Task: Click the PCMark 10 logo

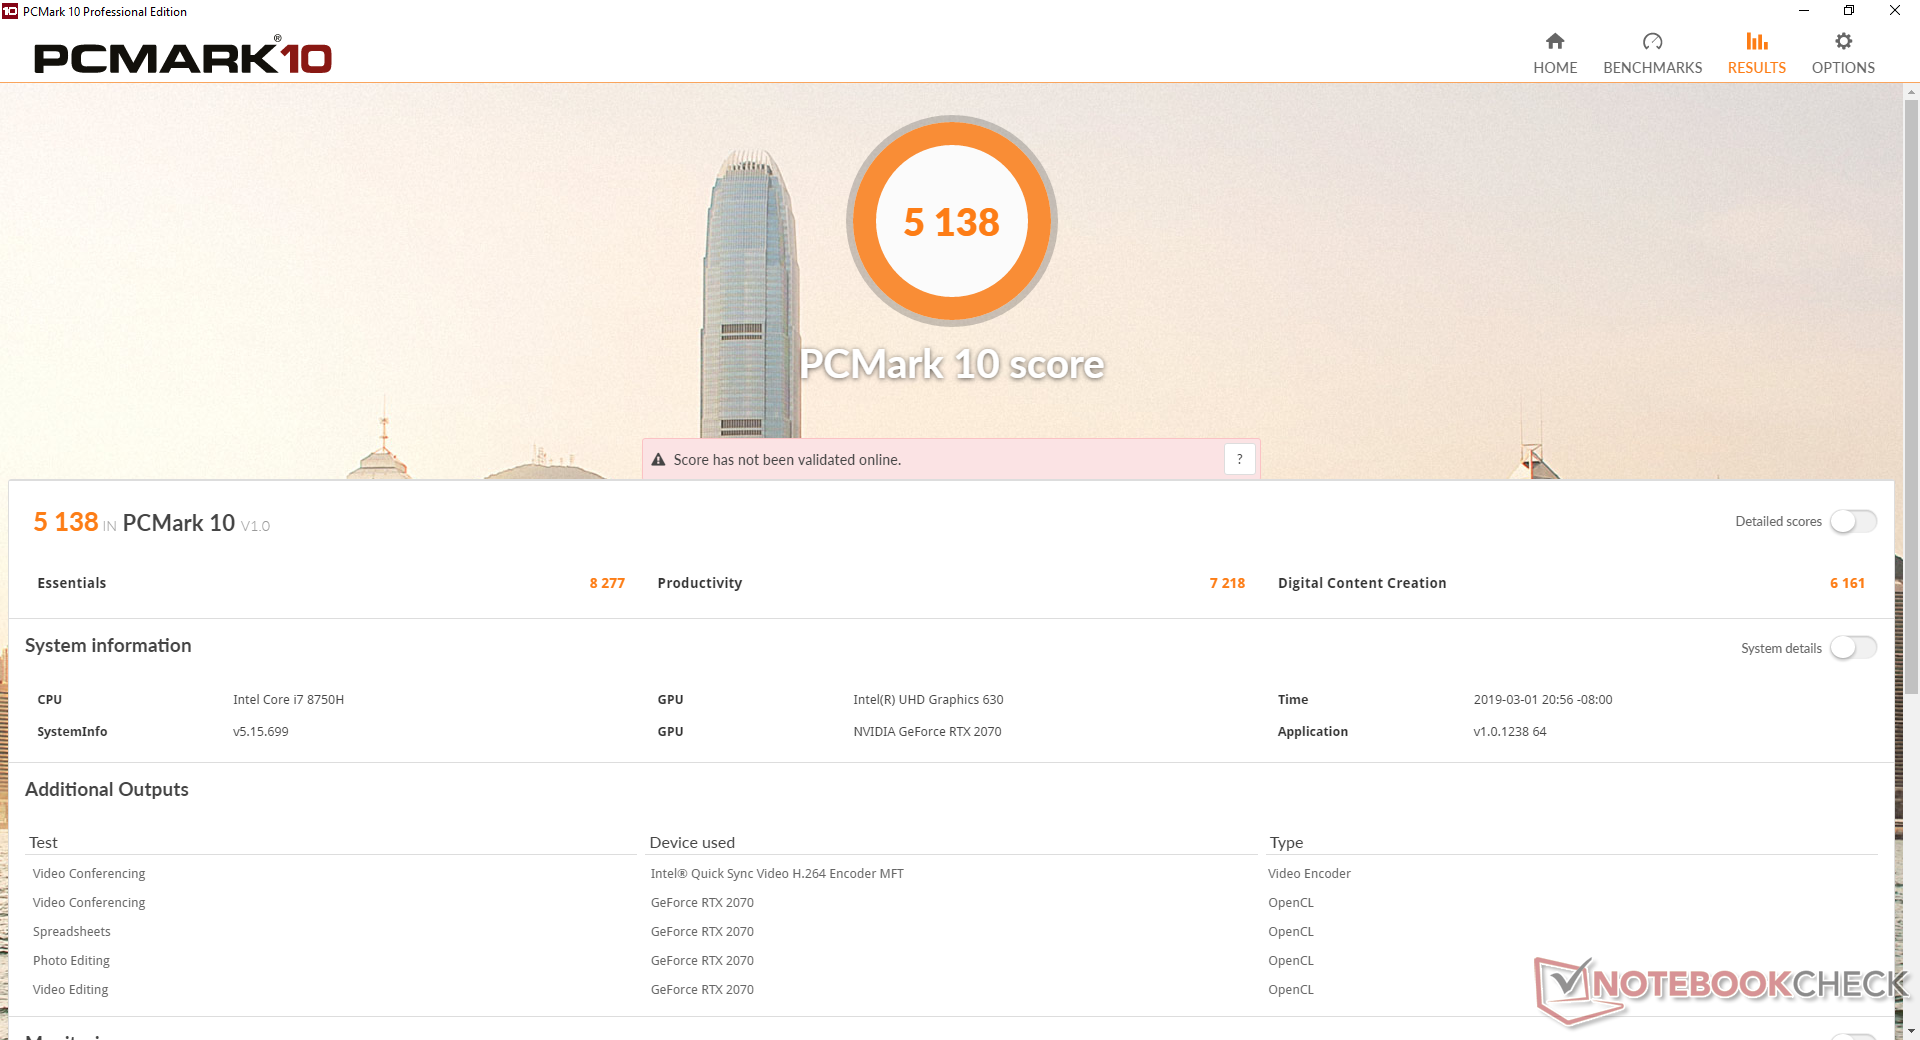Action: tap(183, 58)
